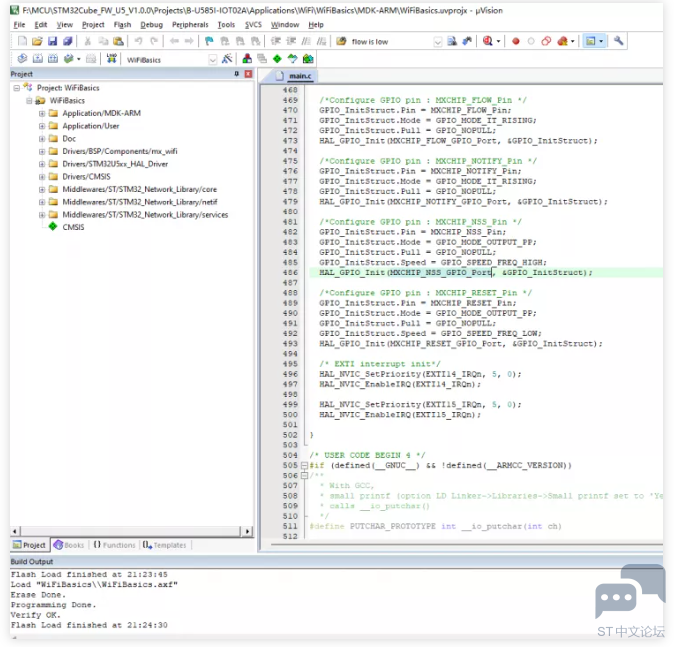Expand the Application/User folder
This screenshot has width=674, height=647.
[42, 126]
